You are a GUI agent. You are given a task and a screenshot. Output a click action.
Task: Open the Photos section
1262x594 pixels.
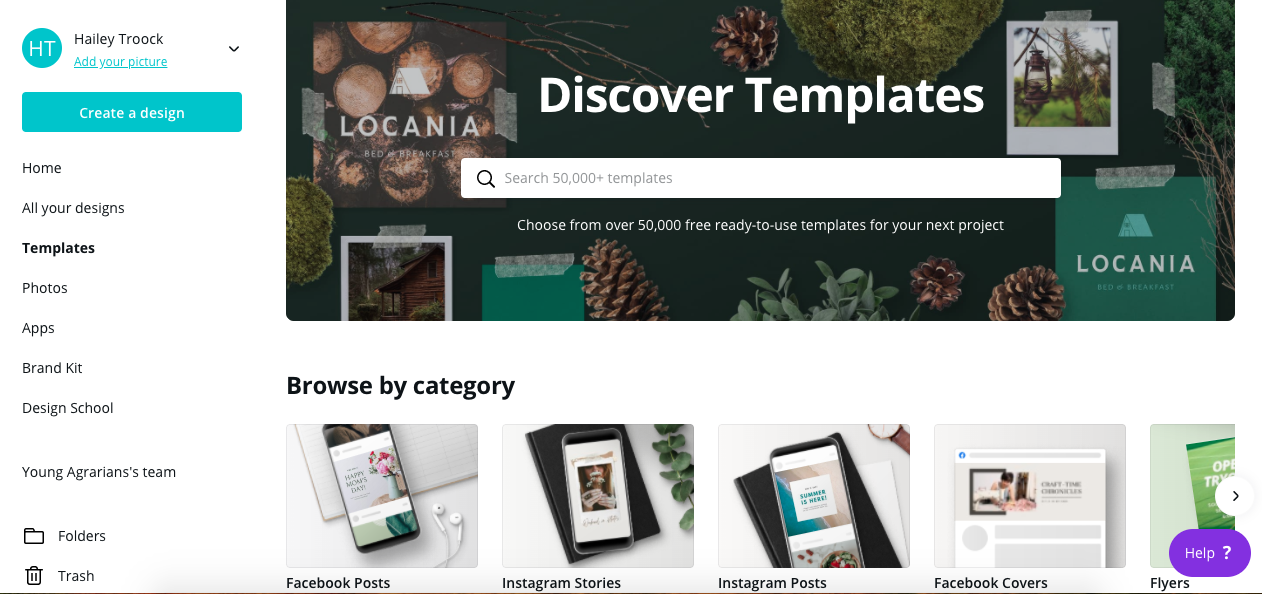[x=45, y=288]
